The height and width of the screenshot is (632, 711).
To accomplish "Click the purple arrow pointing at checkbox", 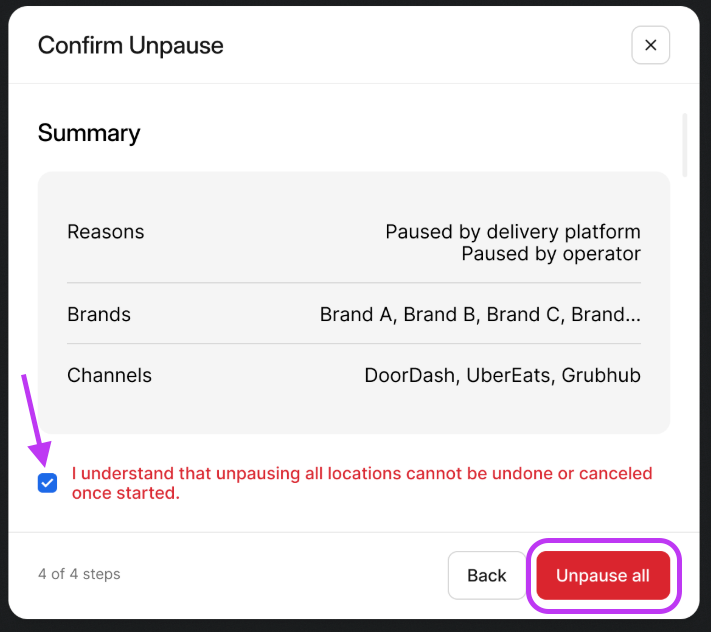I will pos(33,420).
